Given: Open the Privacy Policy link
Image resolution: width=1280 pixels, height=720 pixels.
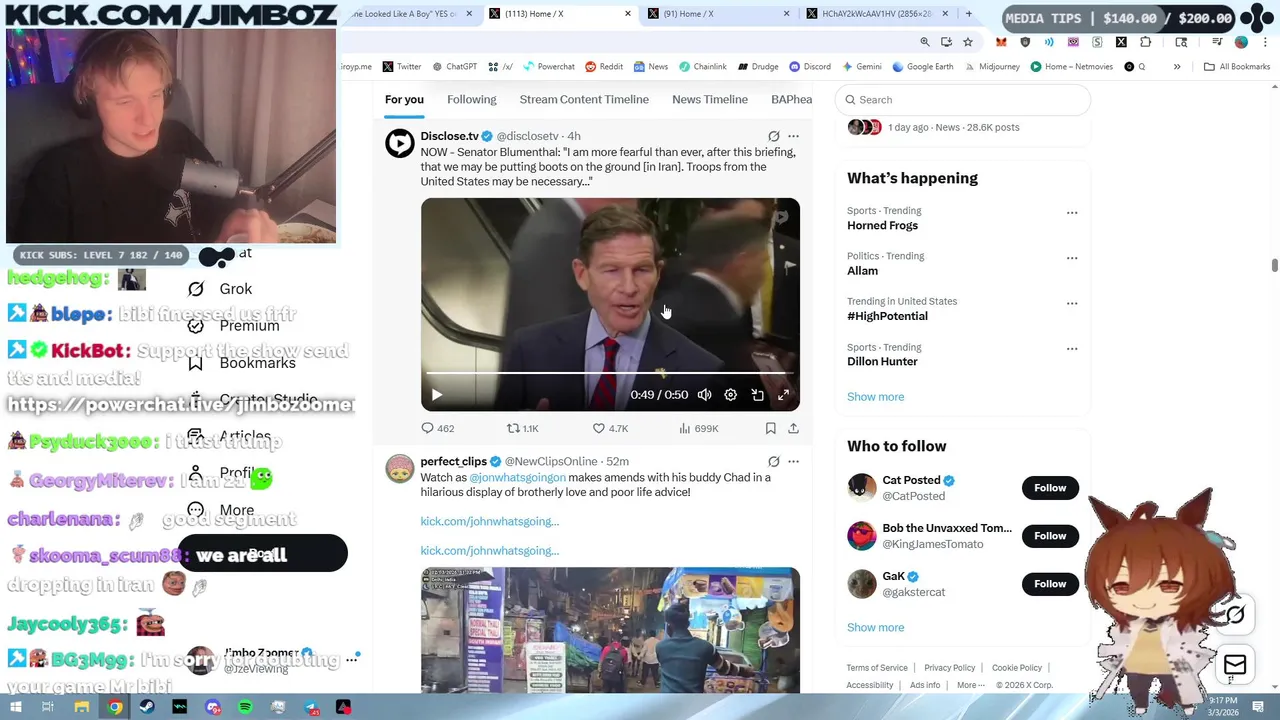Looking at the screenshot, I should (x=949, y=668).
